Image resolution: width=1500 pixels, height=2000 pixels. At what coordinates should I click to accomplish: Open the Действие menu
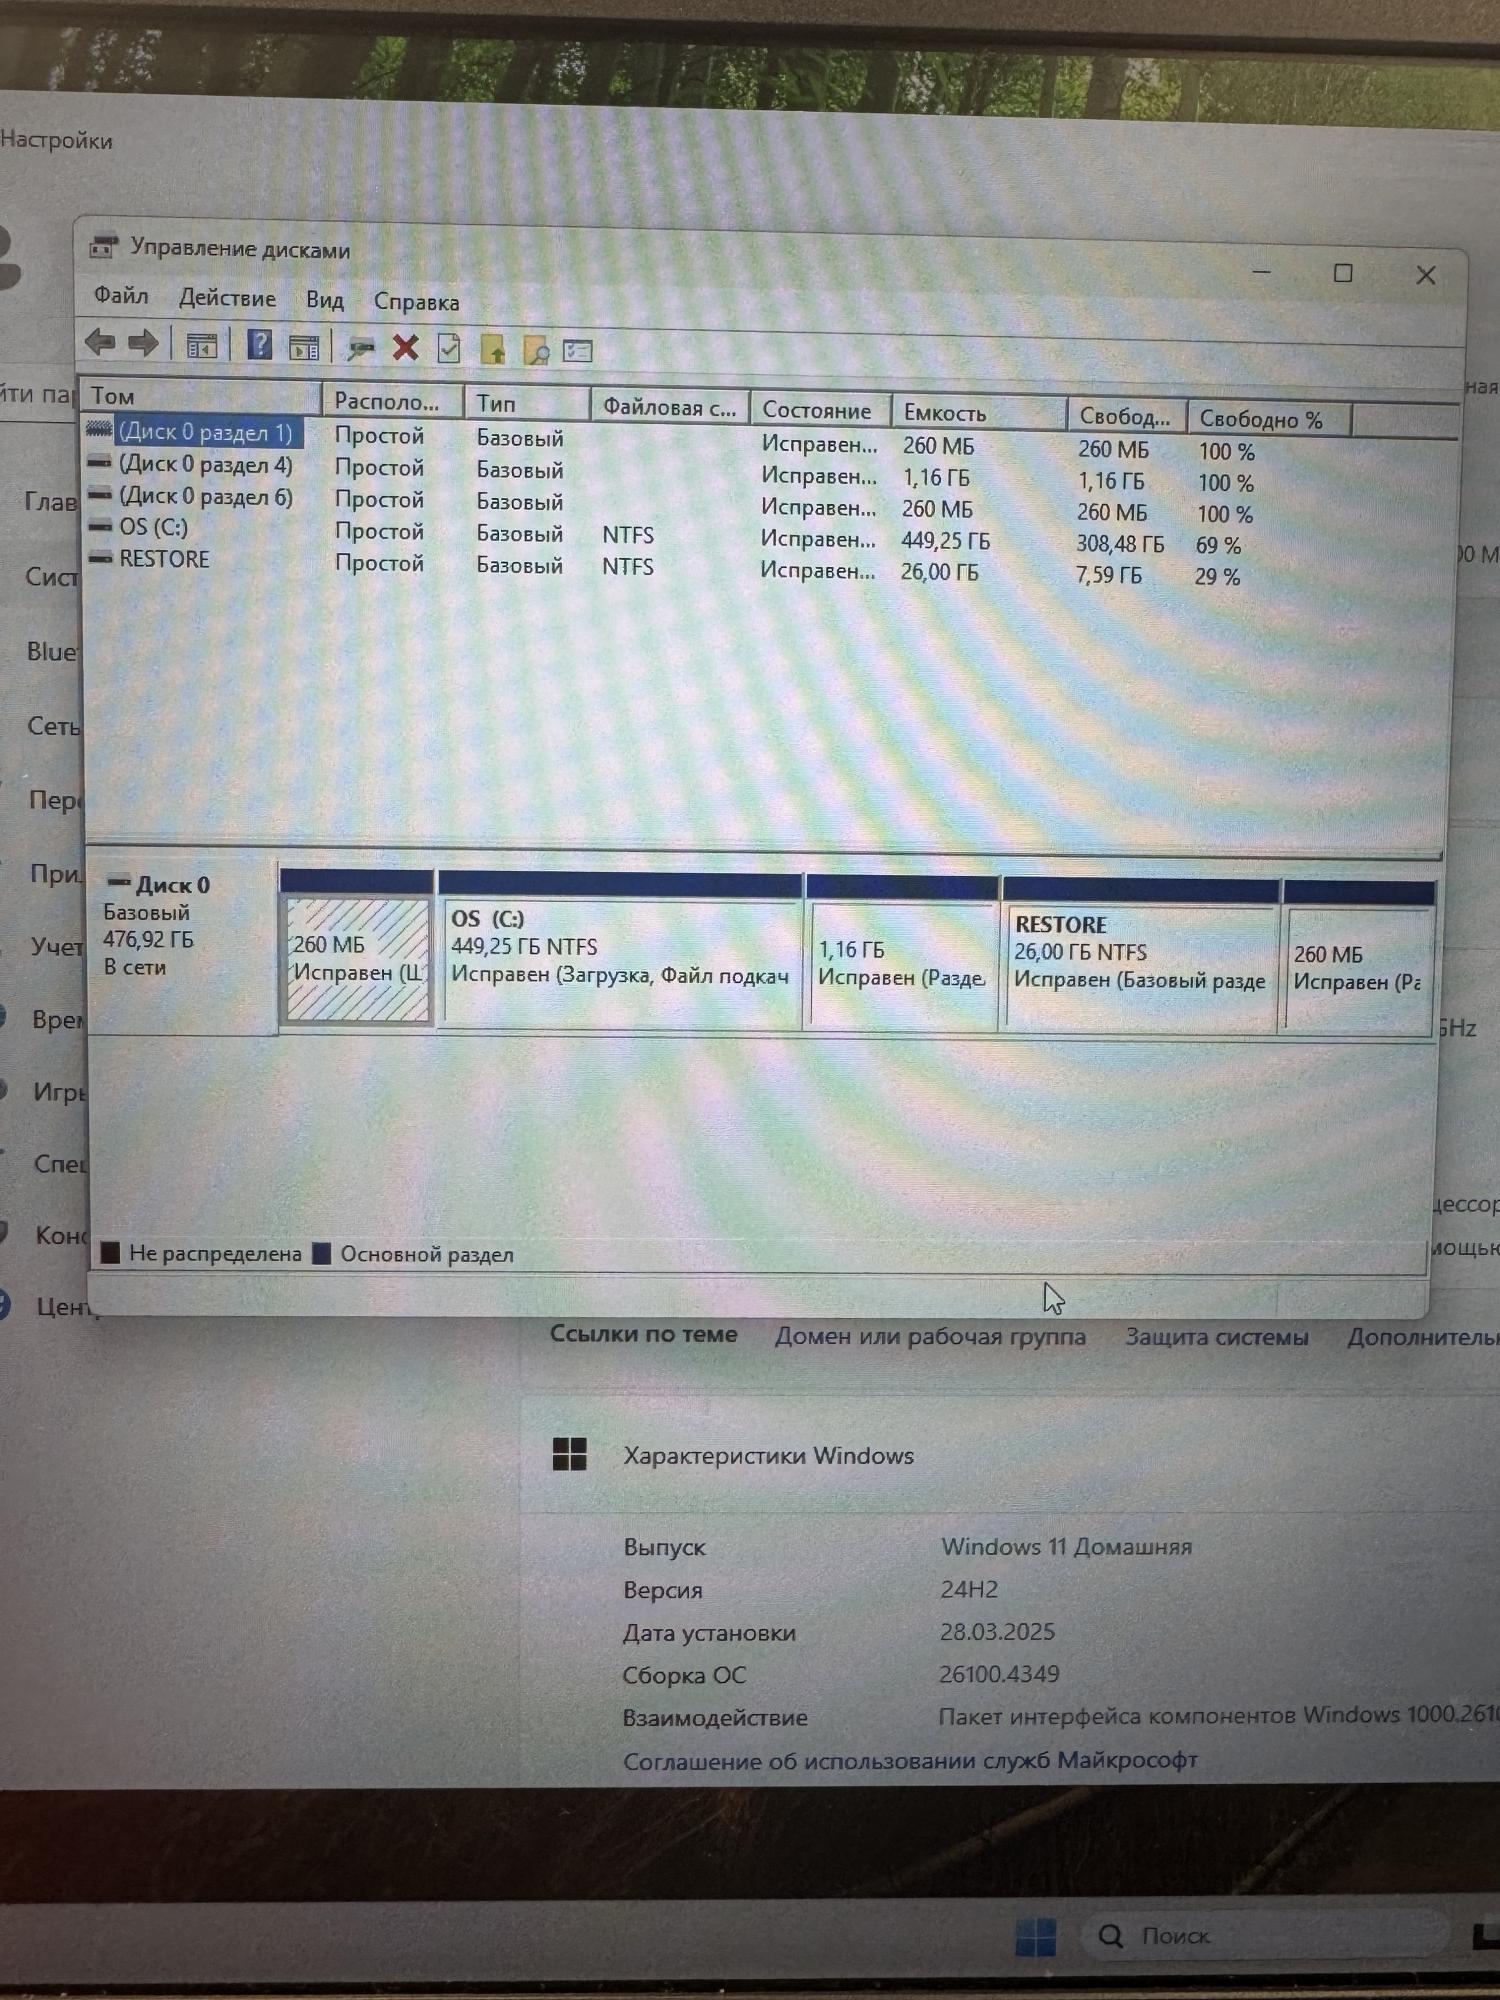coord(227,298)
